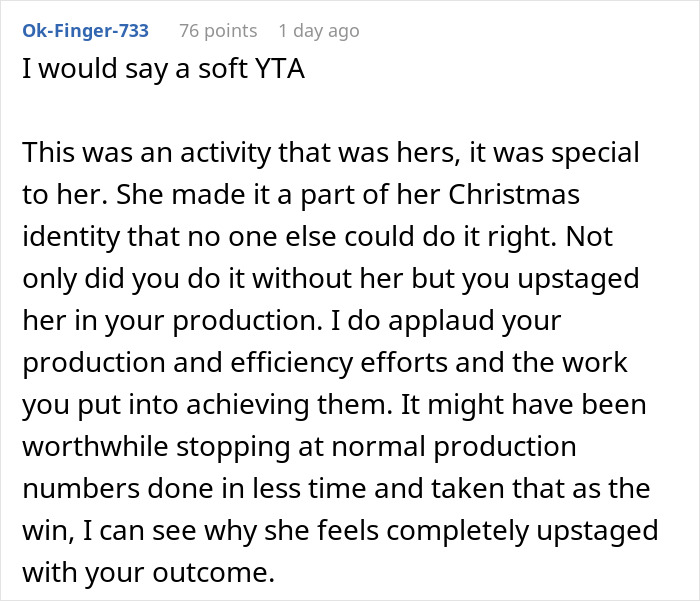Open the Ok-Finger-733 user profile link
700x601 pixels.
point(85,31)
